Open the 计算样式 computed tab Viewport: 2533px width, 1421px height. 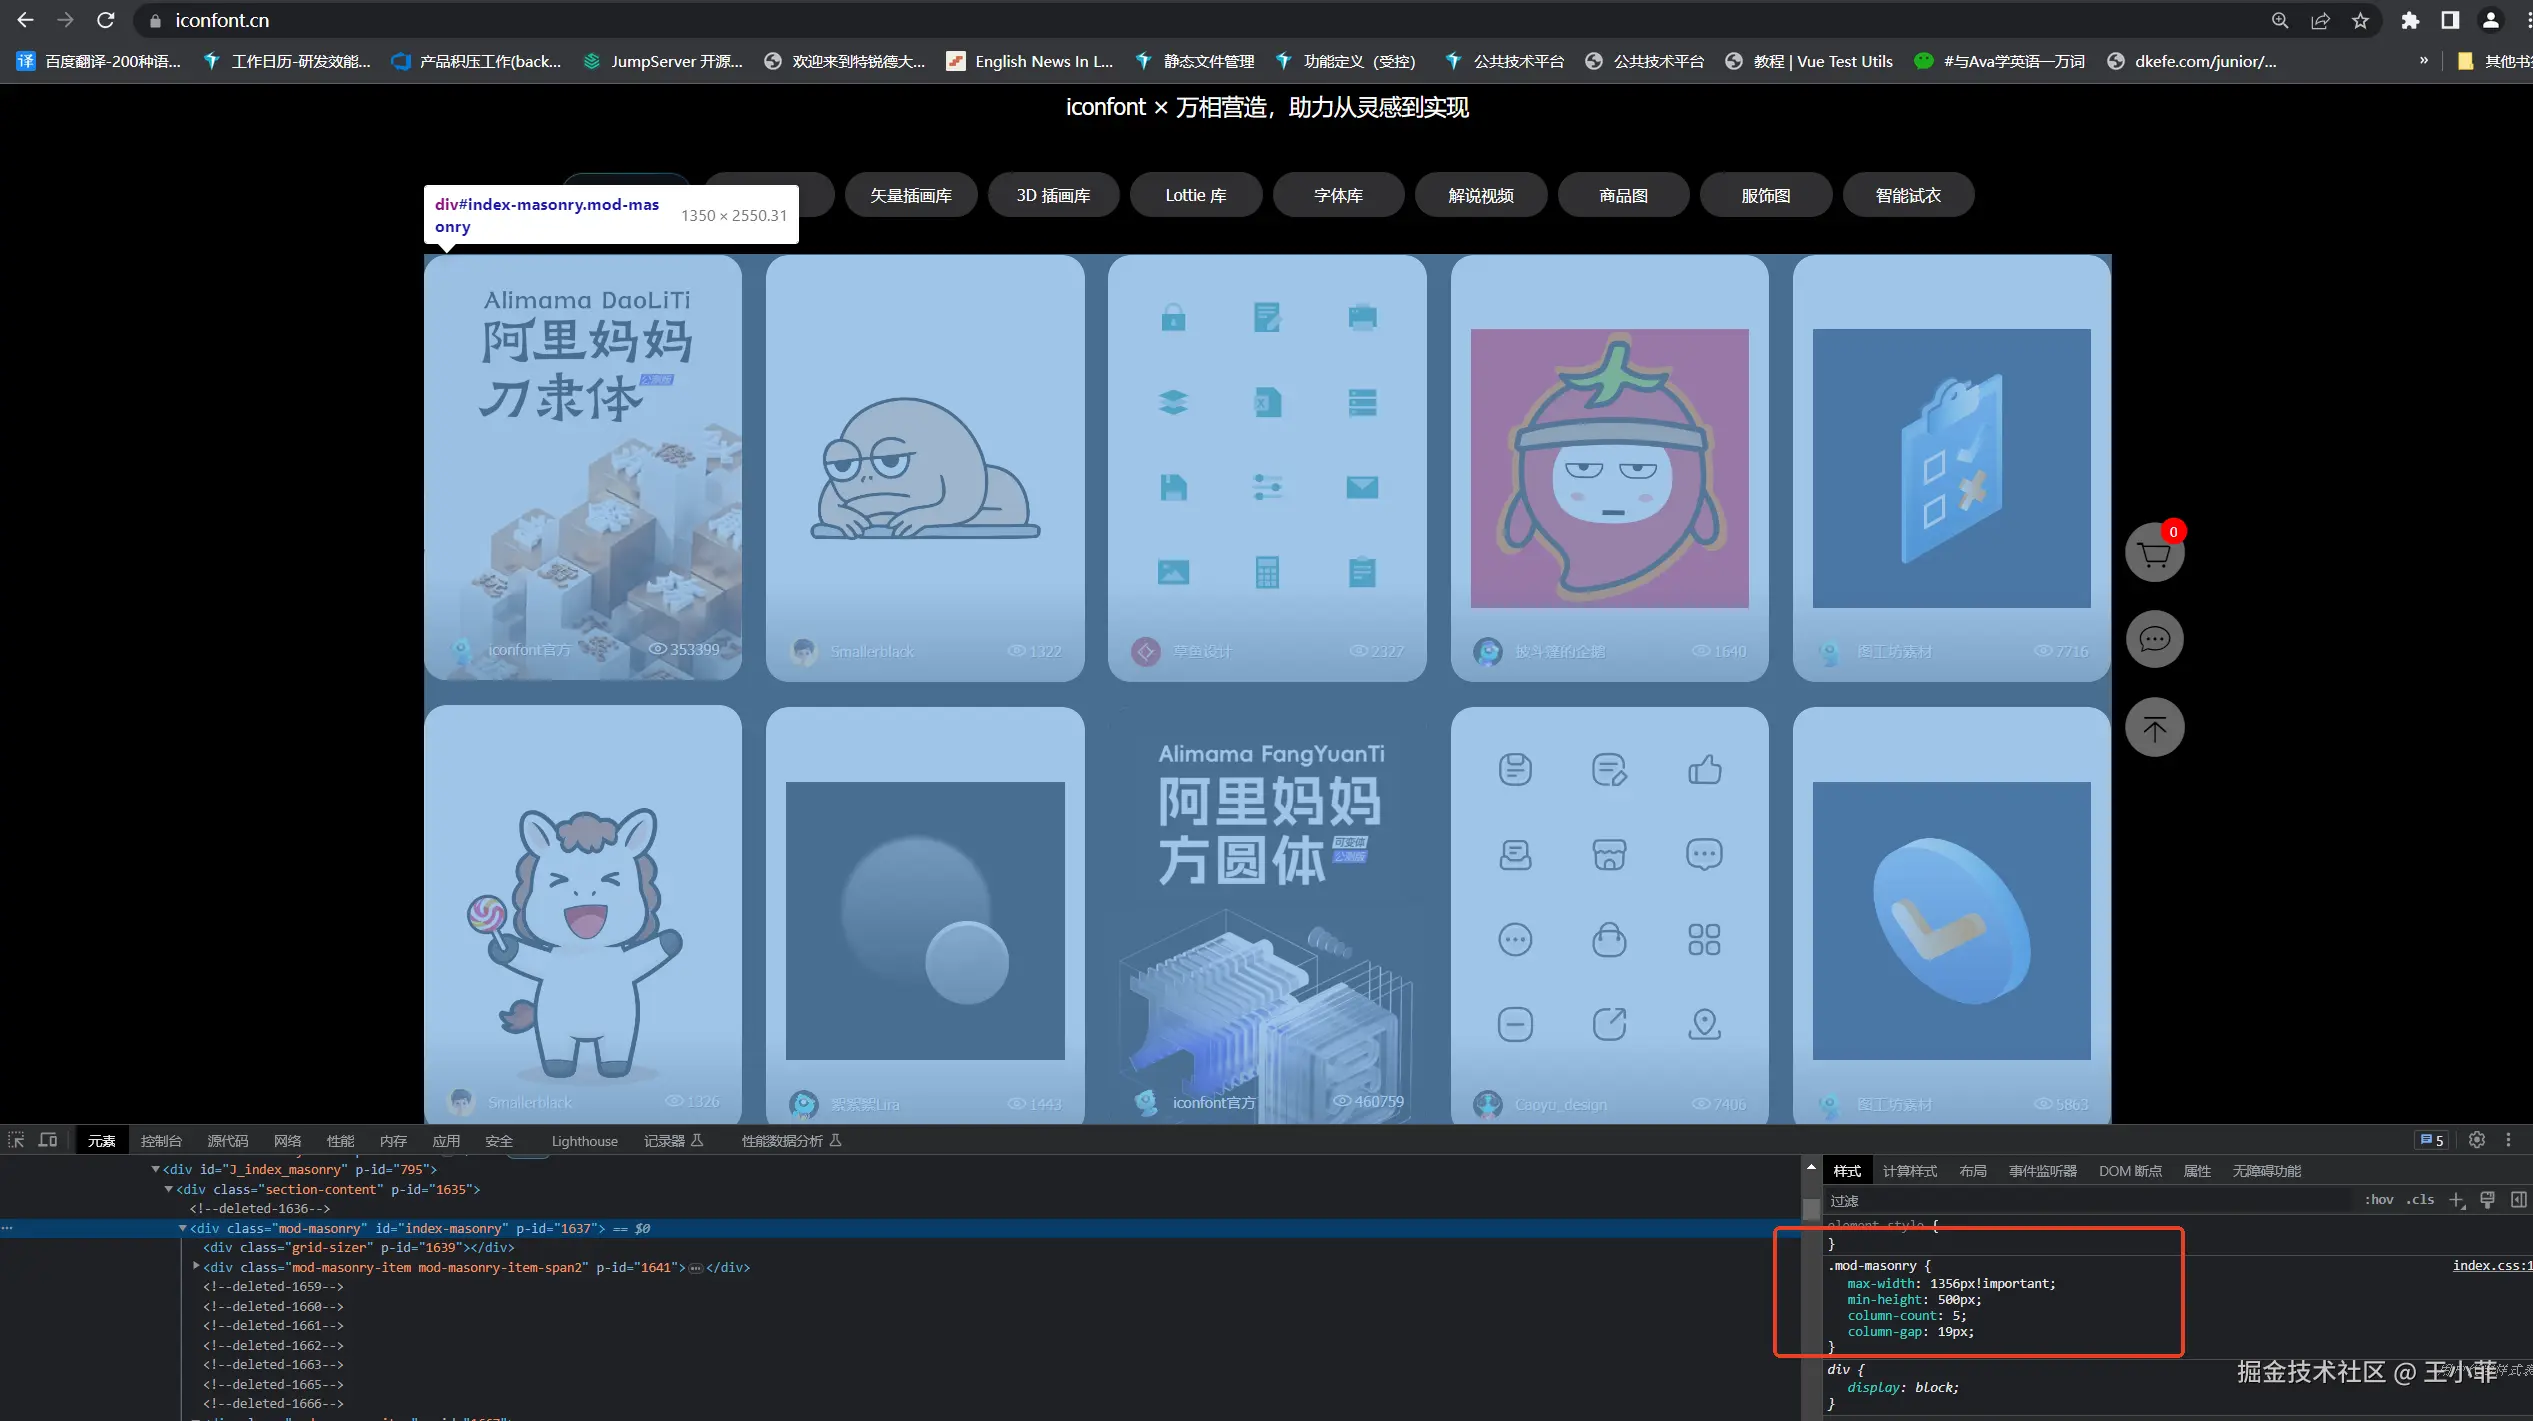pyautogui.click(x=1909, y=1171)
